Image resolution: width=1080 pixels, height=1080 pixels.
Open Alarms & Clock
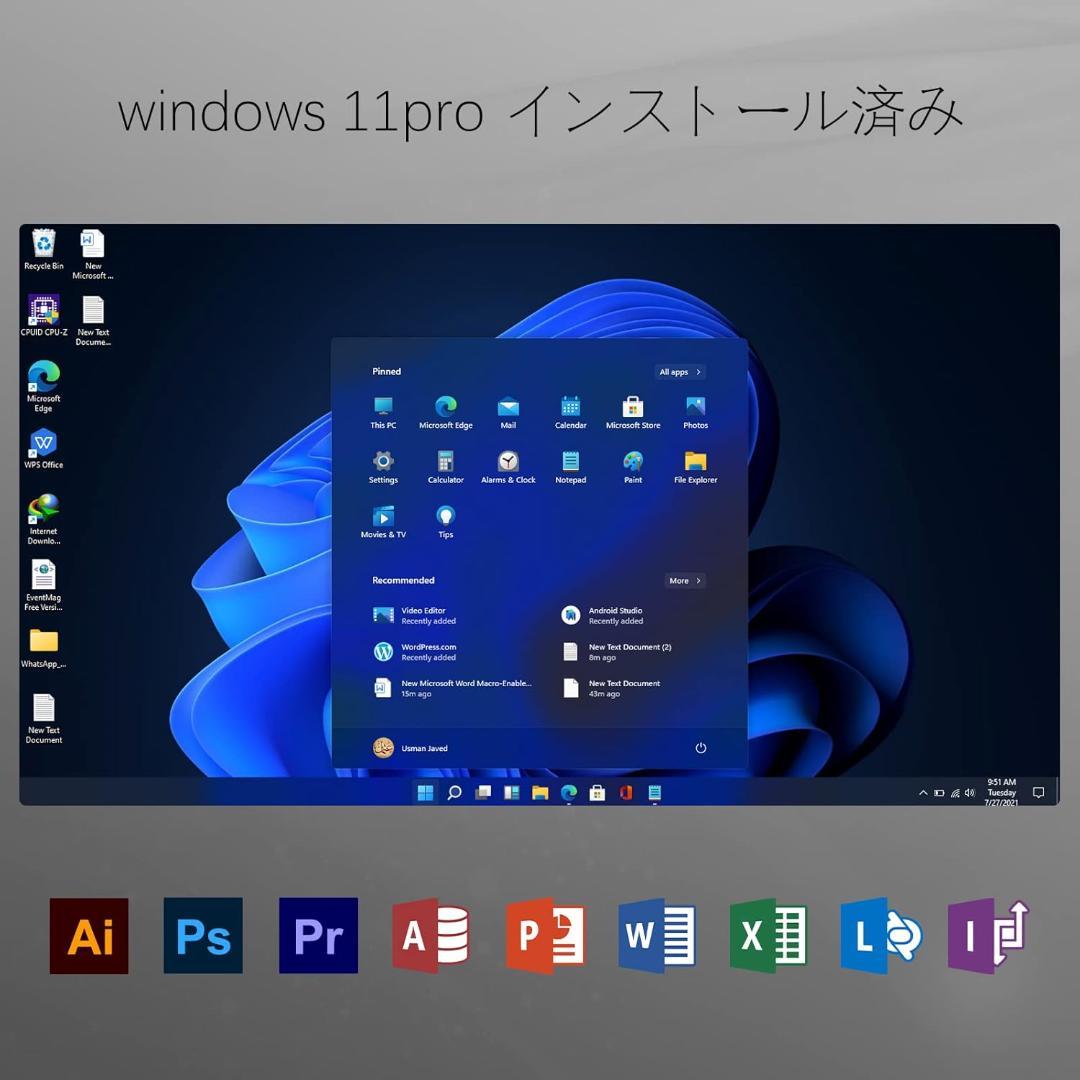[507, 463]
